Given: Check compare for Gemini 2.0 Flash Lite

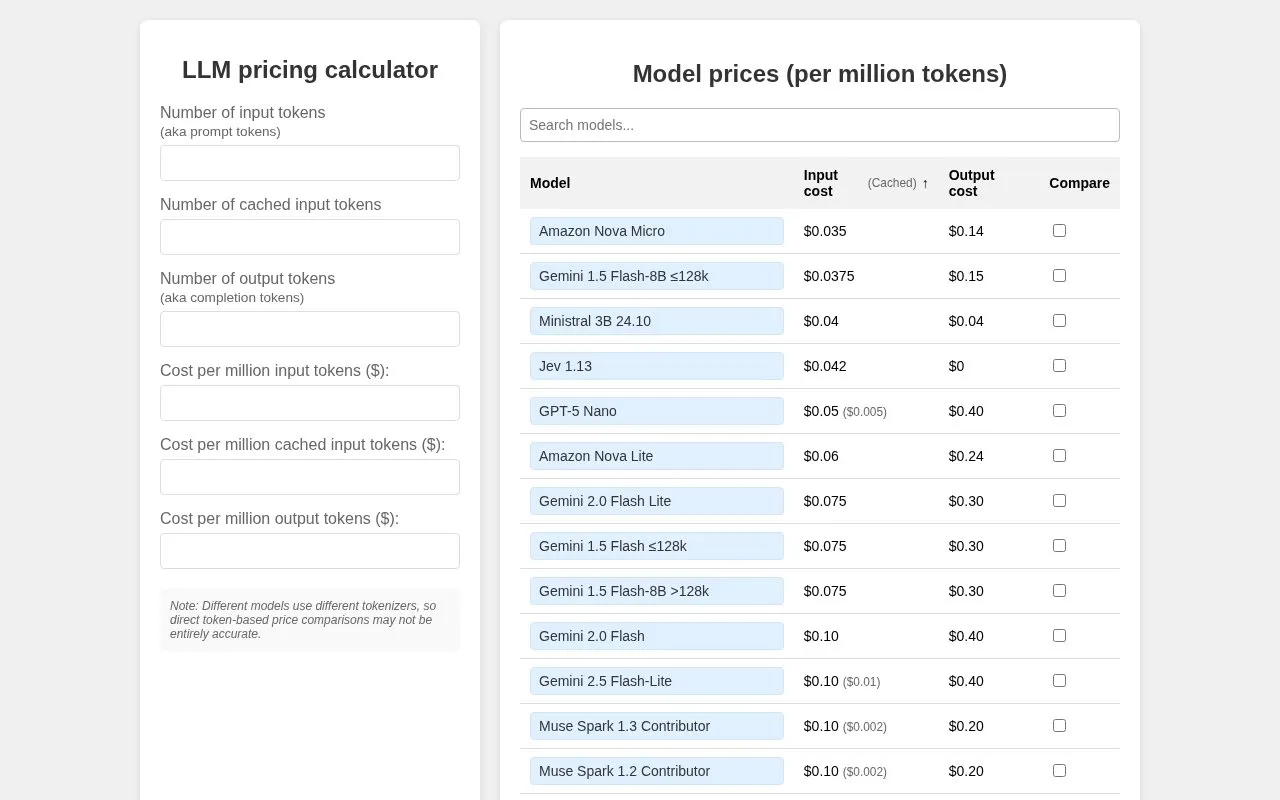Looking at the screenshot, I should tap(1059, 501).
